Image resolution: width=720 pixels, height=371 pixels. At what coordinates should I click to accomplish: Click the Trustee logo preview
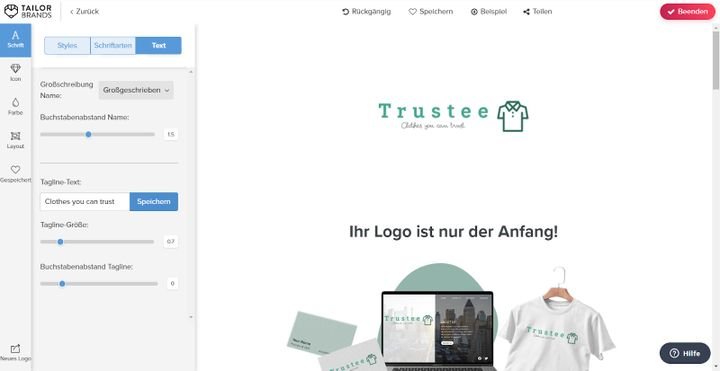tap(453, 116)
